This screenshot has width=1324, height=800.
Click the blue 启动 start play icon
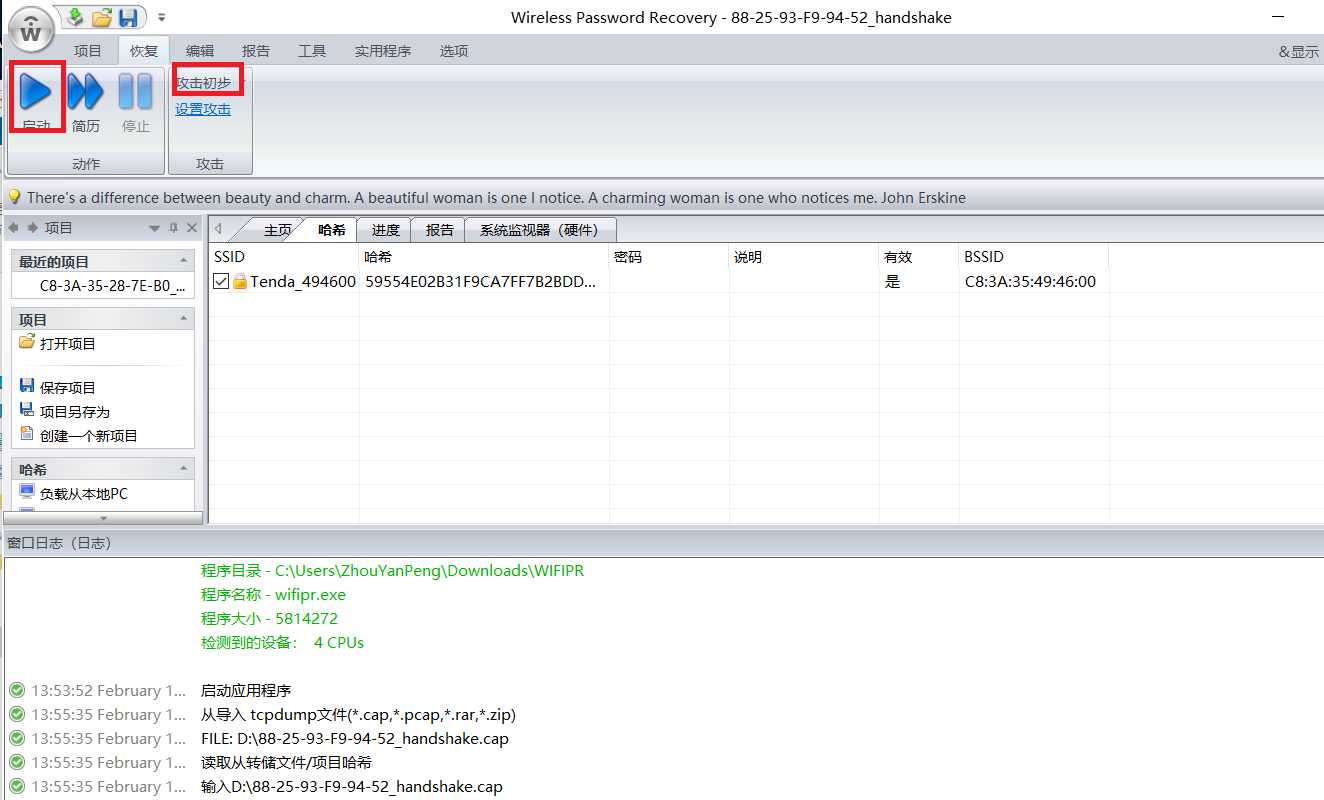[x=36, y=92]
